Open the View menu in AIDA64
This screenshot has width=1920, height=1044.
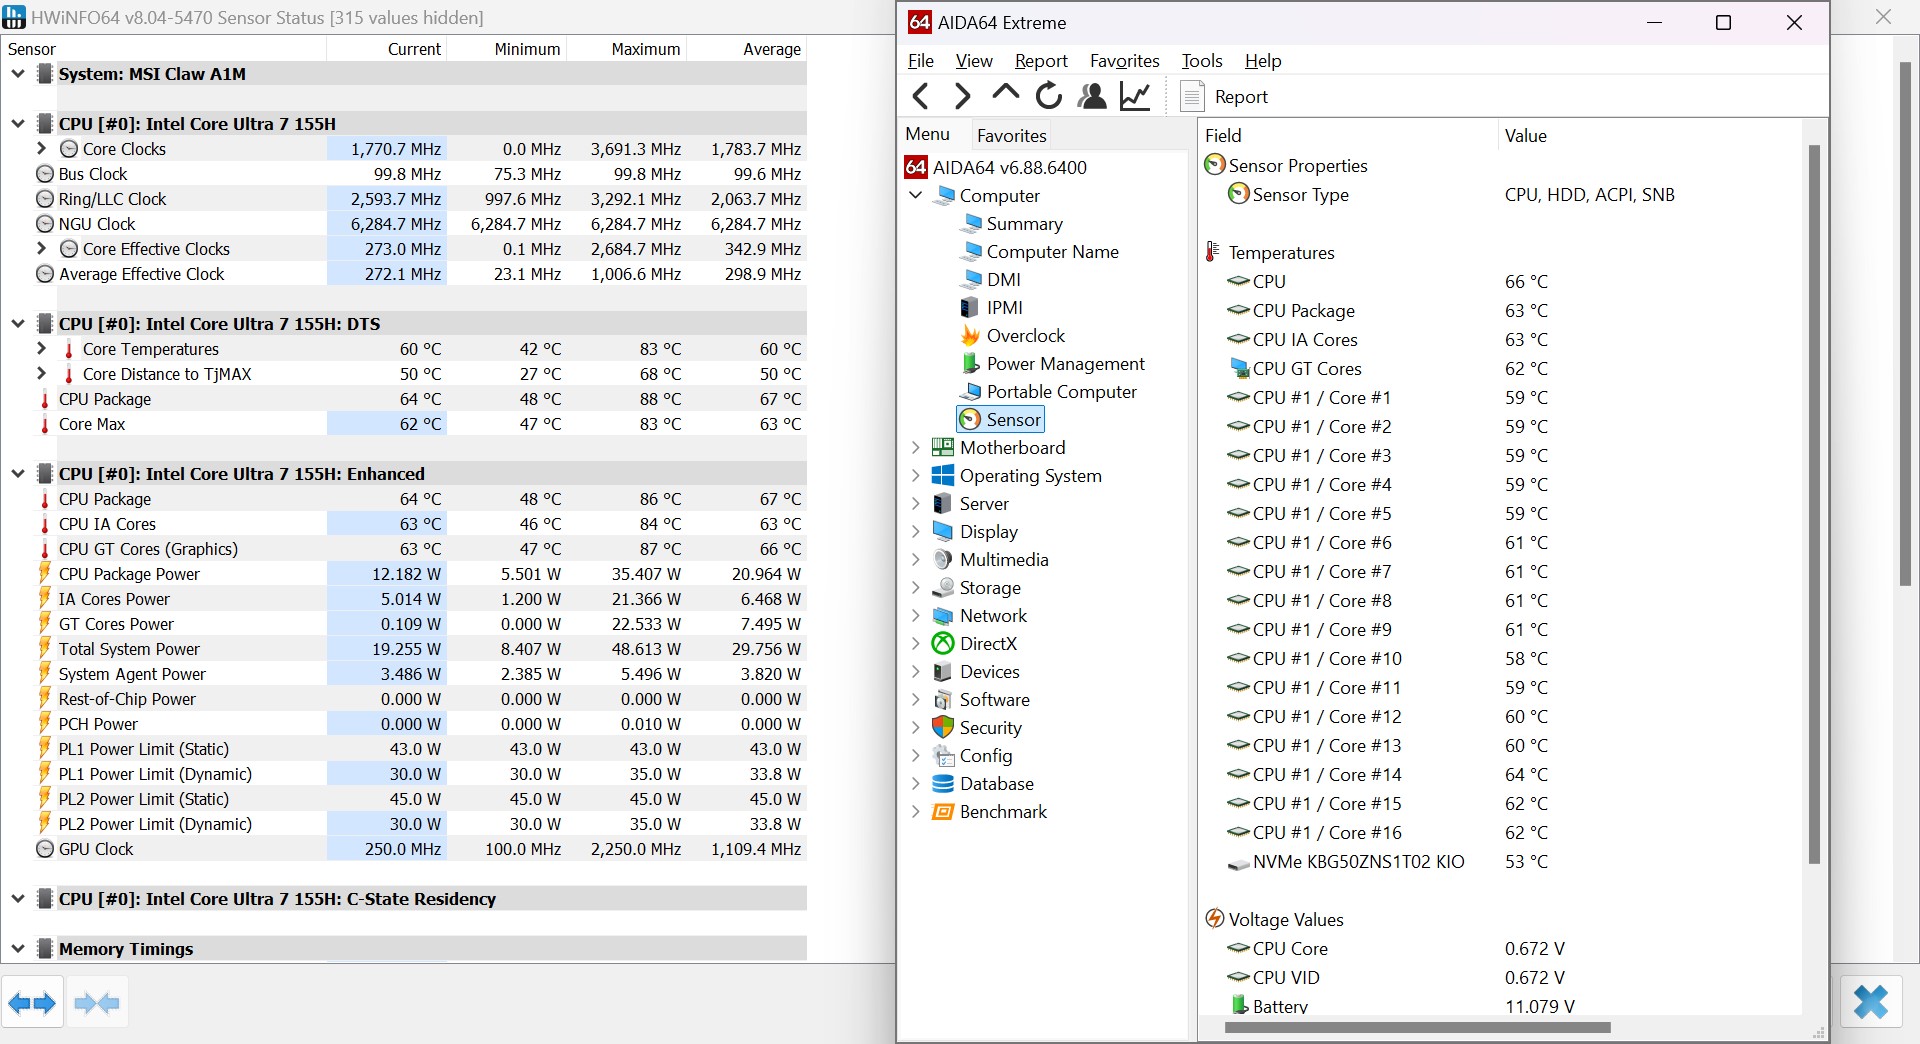click(974, 61)
